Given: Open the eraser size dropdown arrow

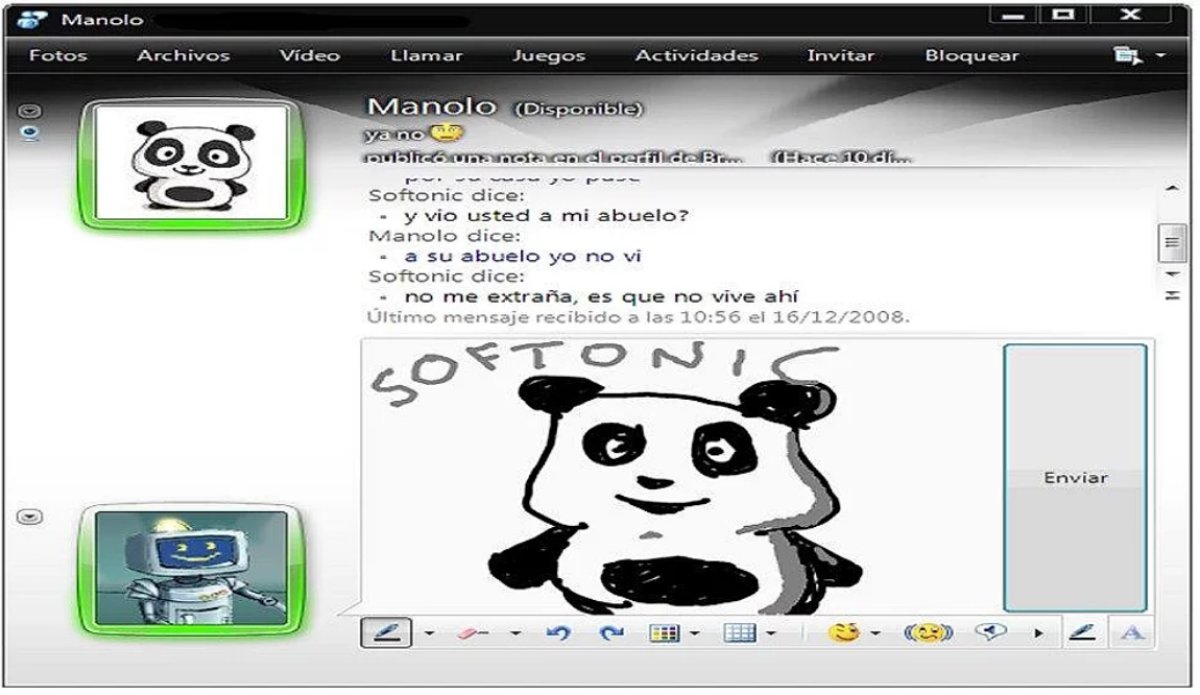Looking at the screenshot, I should click(x=516, y=634).
